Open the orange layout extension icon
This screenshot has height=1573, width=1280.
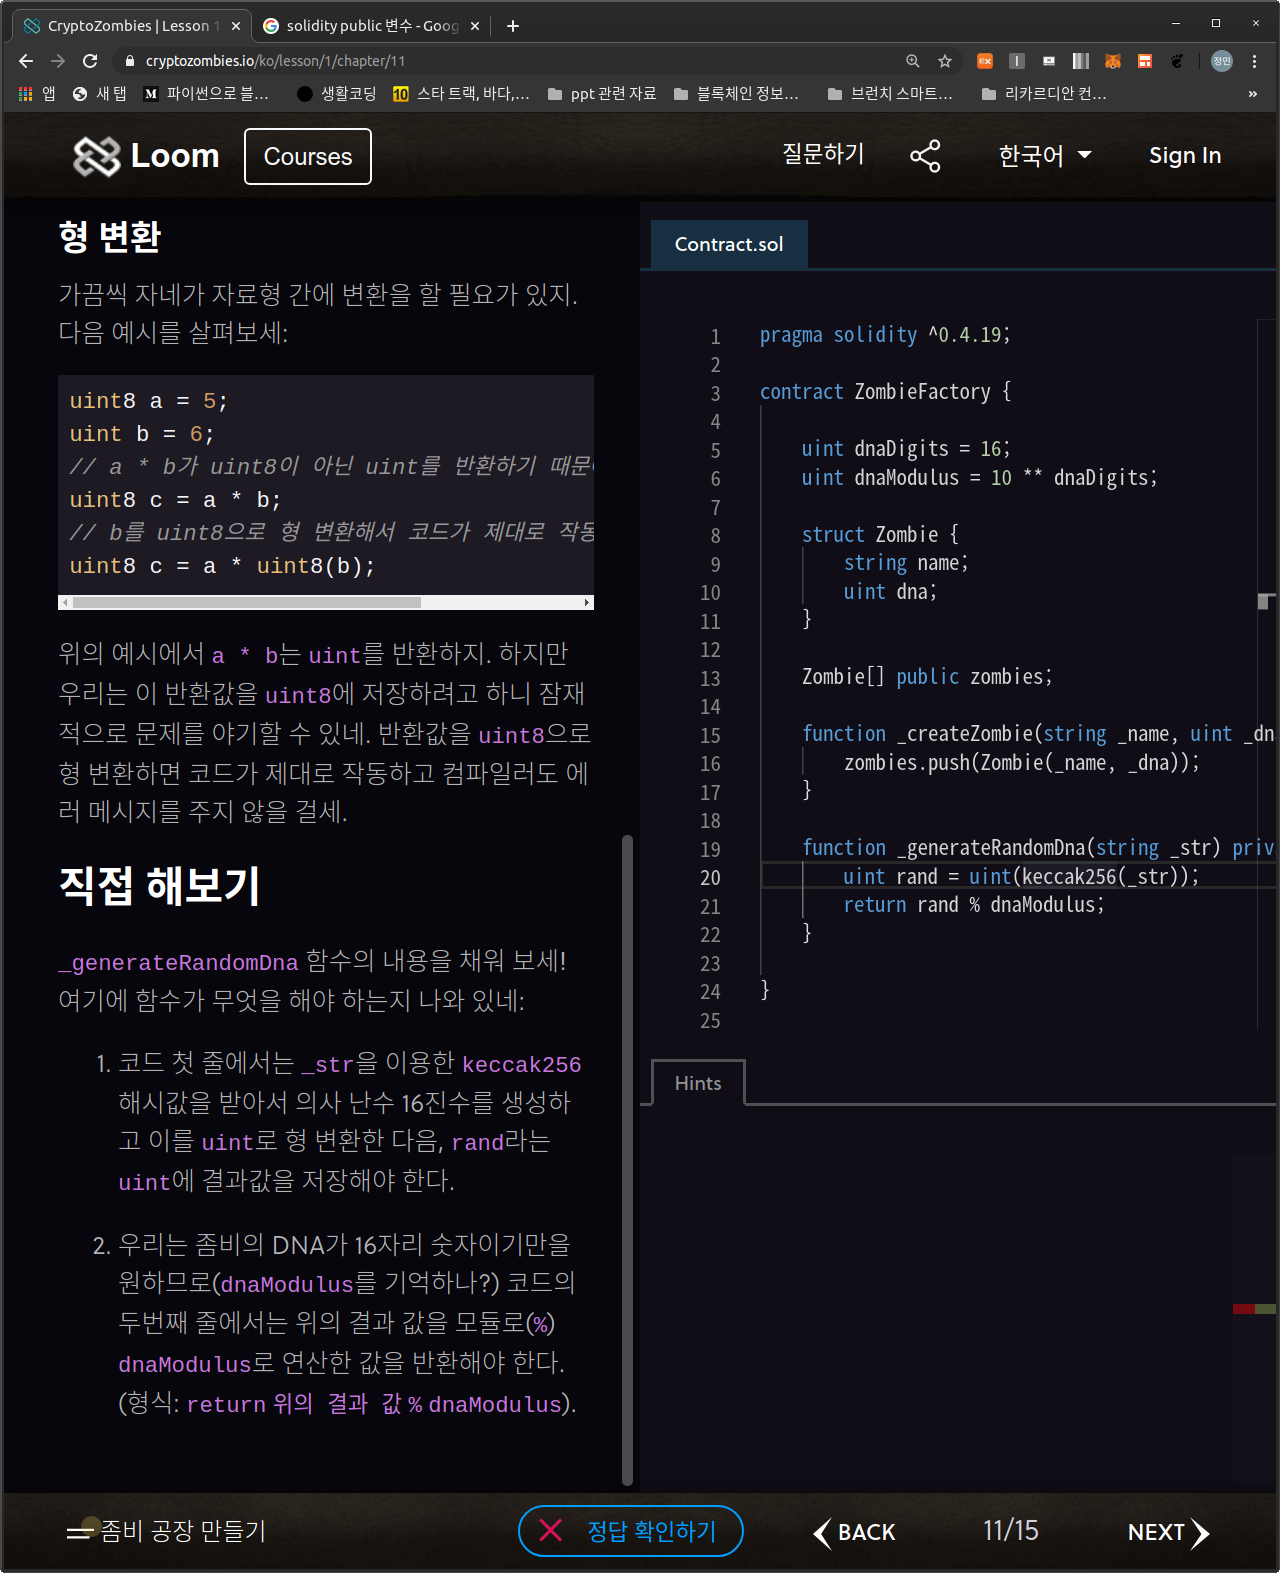pos(1145,61)
